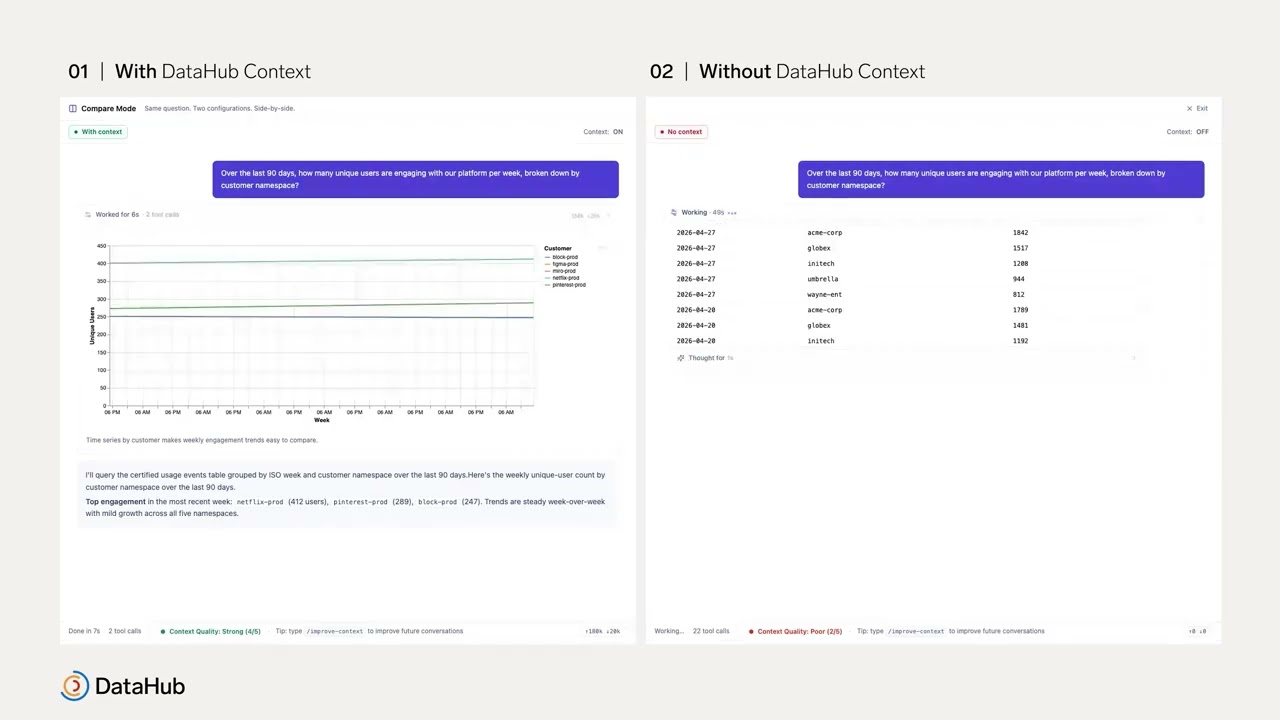
Task: Click value 1192 in the table
Action: point(1020,341)
